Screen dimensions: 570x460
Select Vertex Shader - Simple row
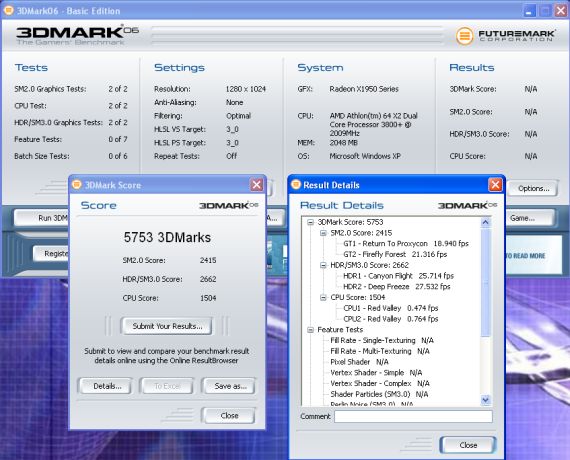[x=376, y=373]
